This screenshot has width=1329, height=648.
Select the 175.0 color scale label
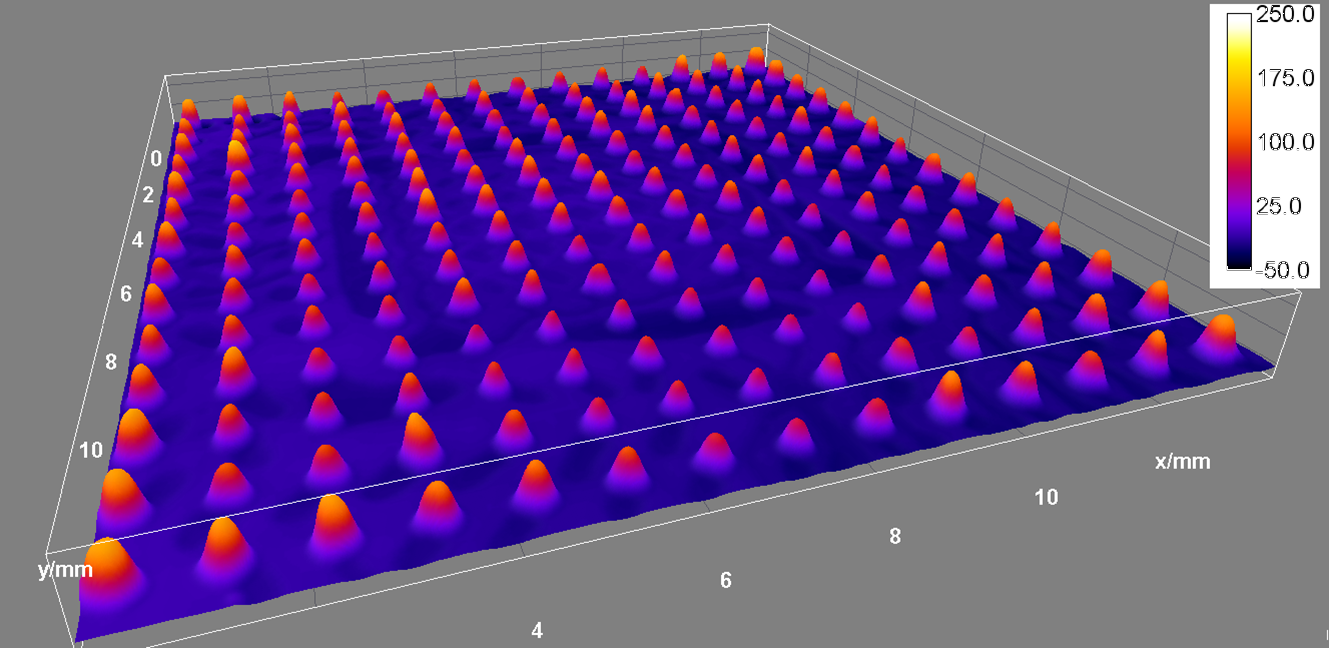tap(1285, 78)
